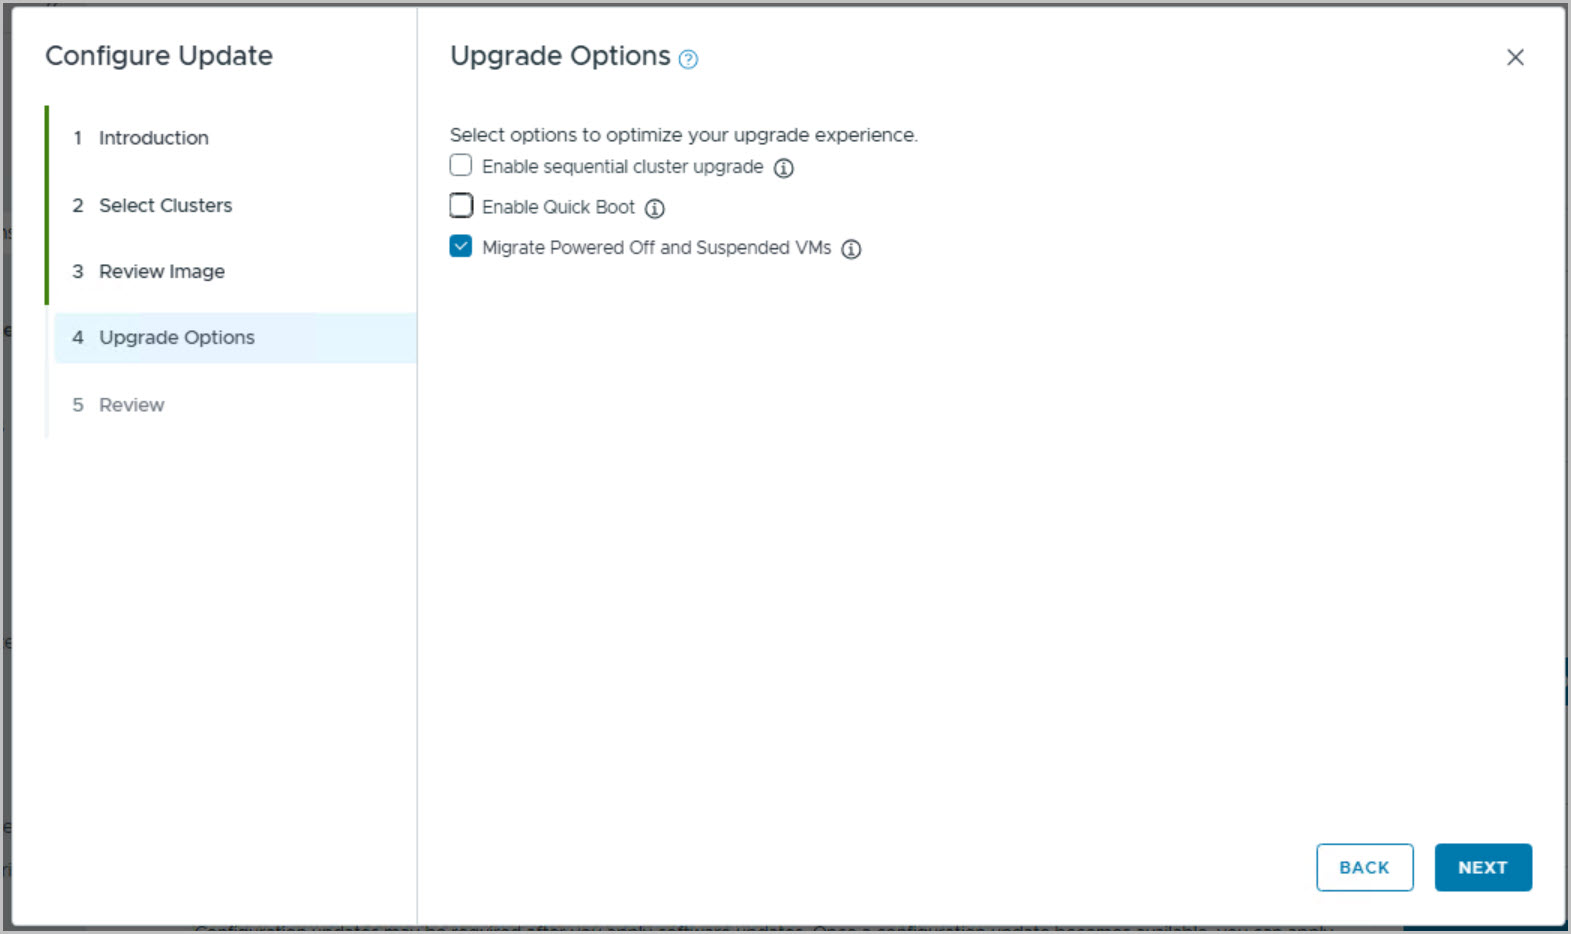
Task: Jump to Select Clusters step
Action: point(165,205)
